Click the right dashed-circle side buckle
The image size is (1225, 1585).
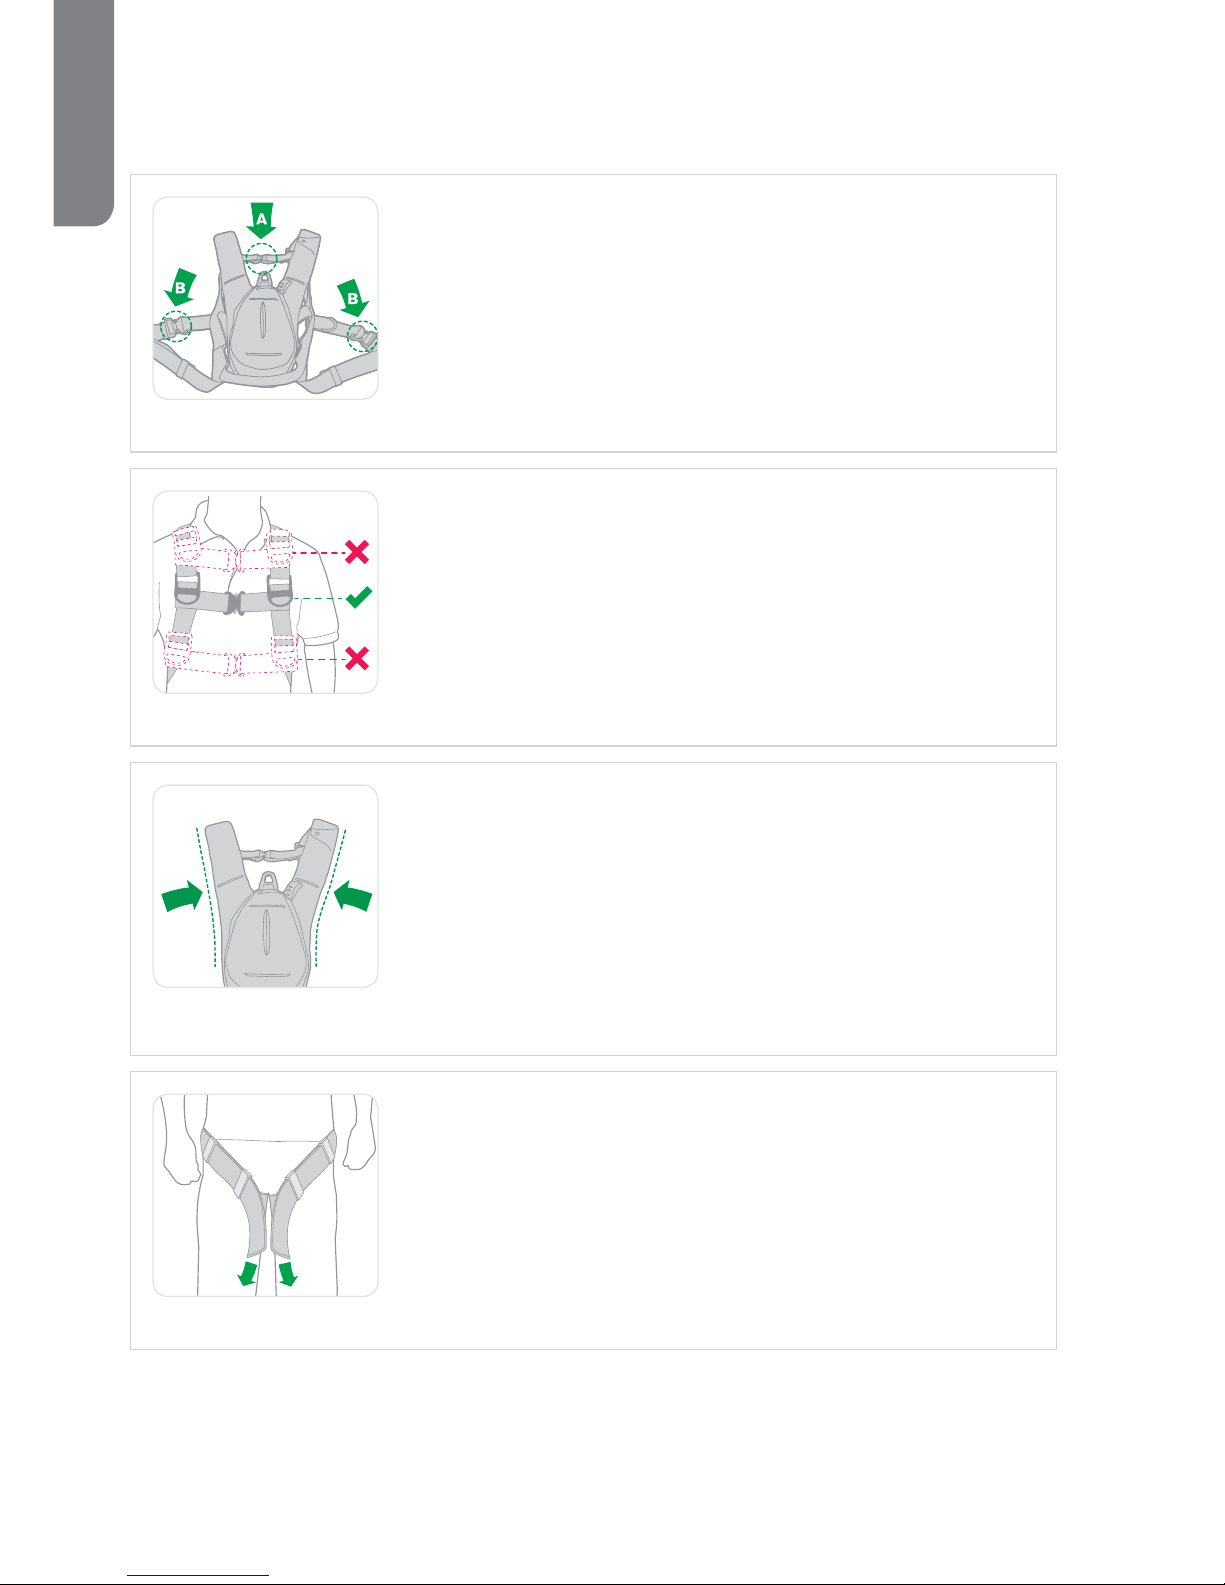pos(362,336)
